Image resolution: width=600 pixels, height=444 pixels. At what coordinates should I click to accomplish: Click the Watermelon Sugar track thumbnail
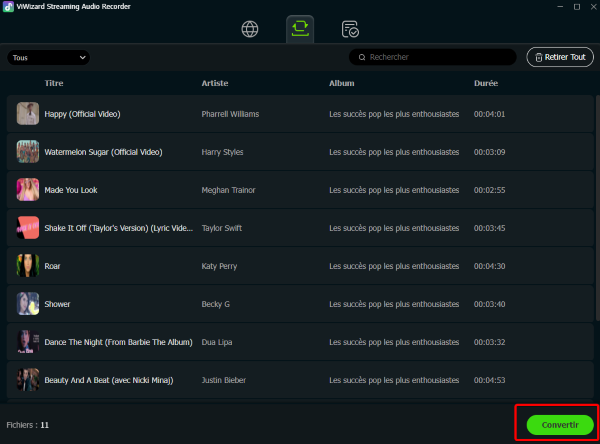click(x=28, y=152)
